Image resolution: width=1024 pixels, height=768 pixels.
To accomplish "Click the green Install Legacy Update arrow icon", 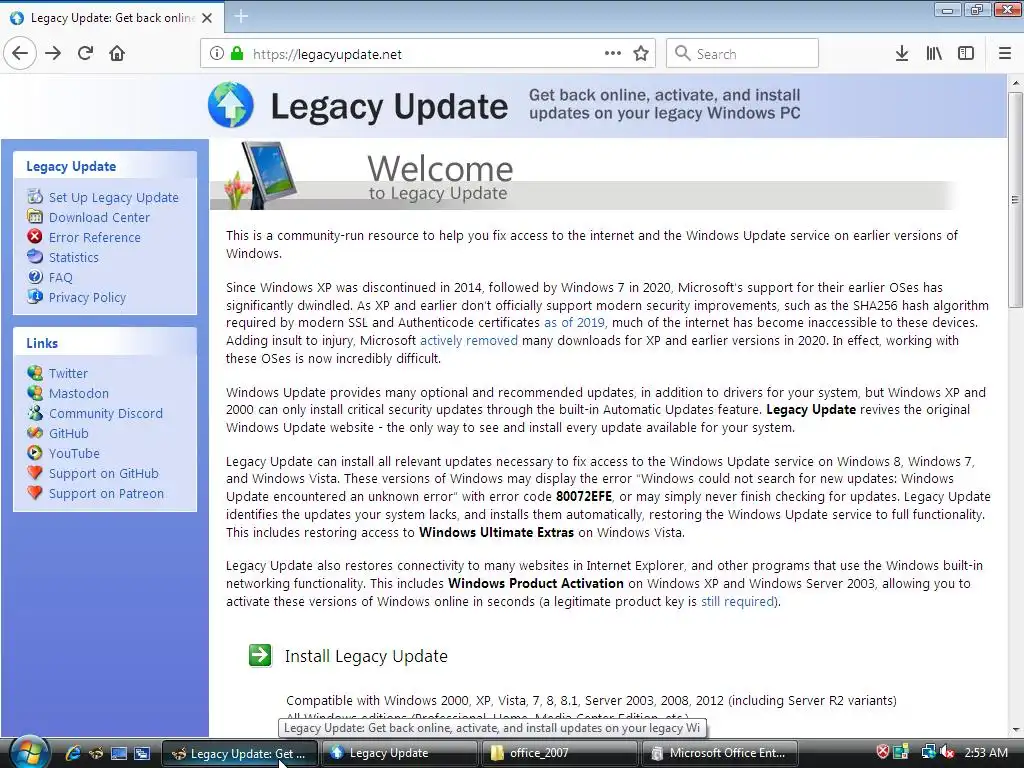I will click(260, 656).
